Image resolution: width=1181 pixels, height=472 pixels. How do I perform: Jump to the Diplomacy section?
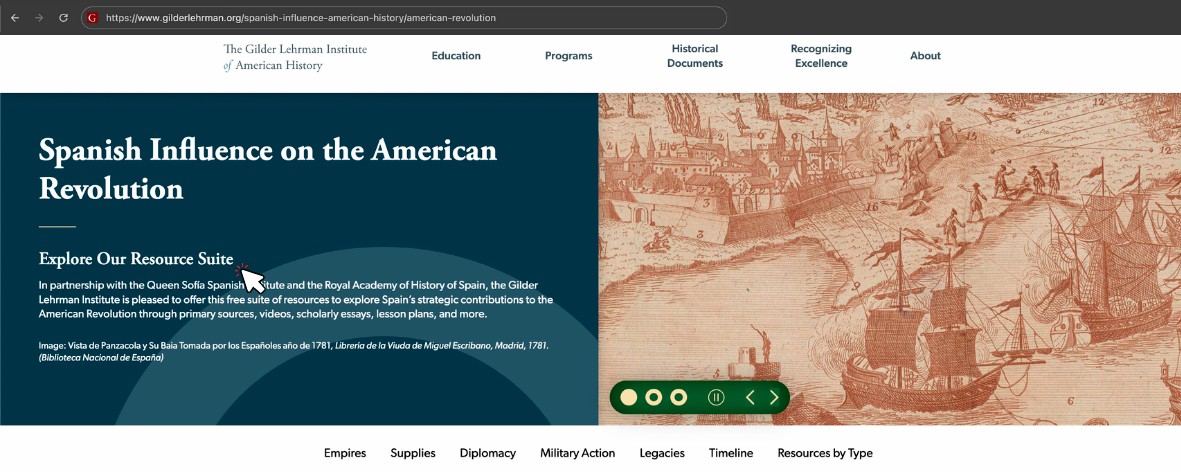coord(488,453)
